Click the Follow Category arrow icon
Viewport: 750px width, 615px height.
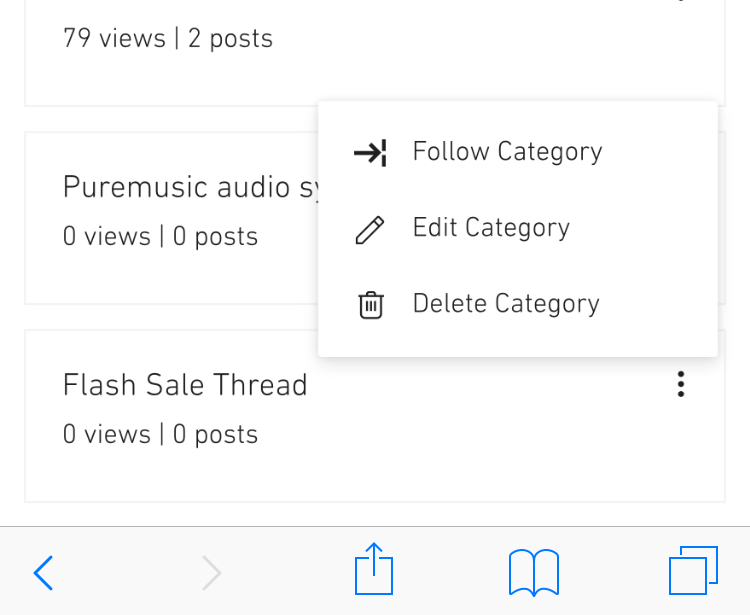coord(370,153)
